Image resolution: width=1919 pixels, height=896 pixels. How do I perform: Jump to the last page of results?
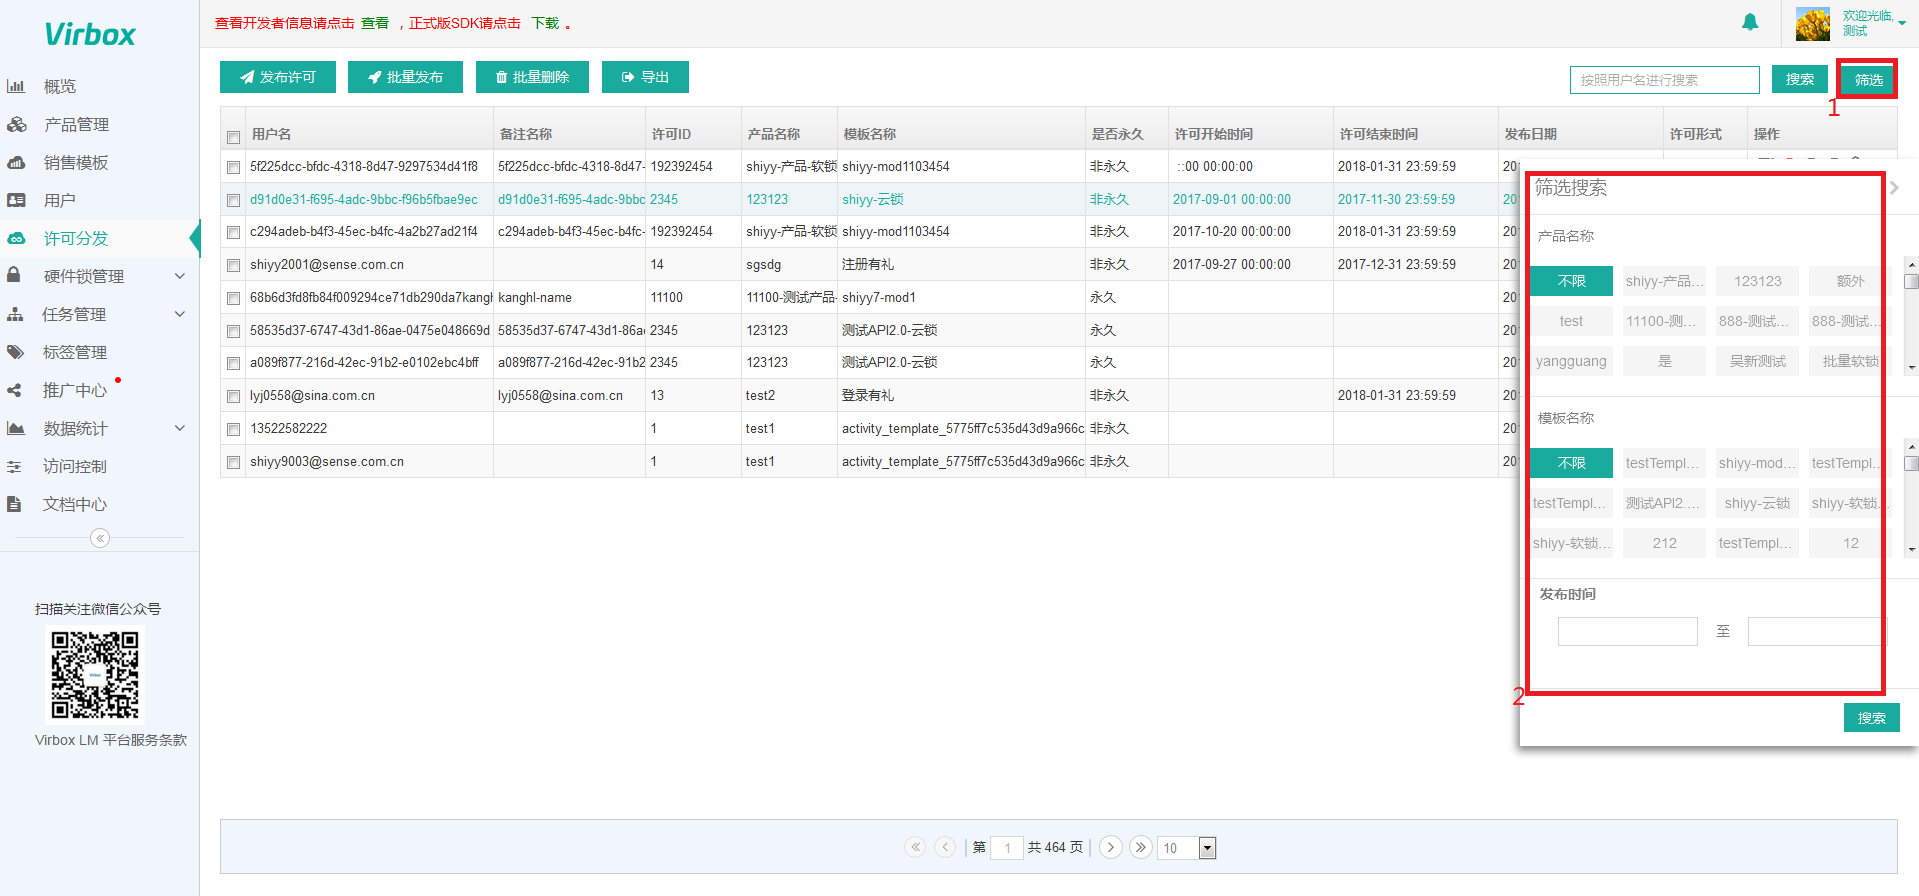point(1140,847)
